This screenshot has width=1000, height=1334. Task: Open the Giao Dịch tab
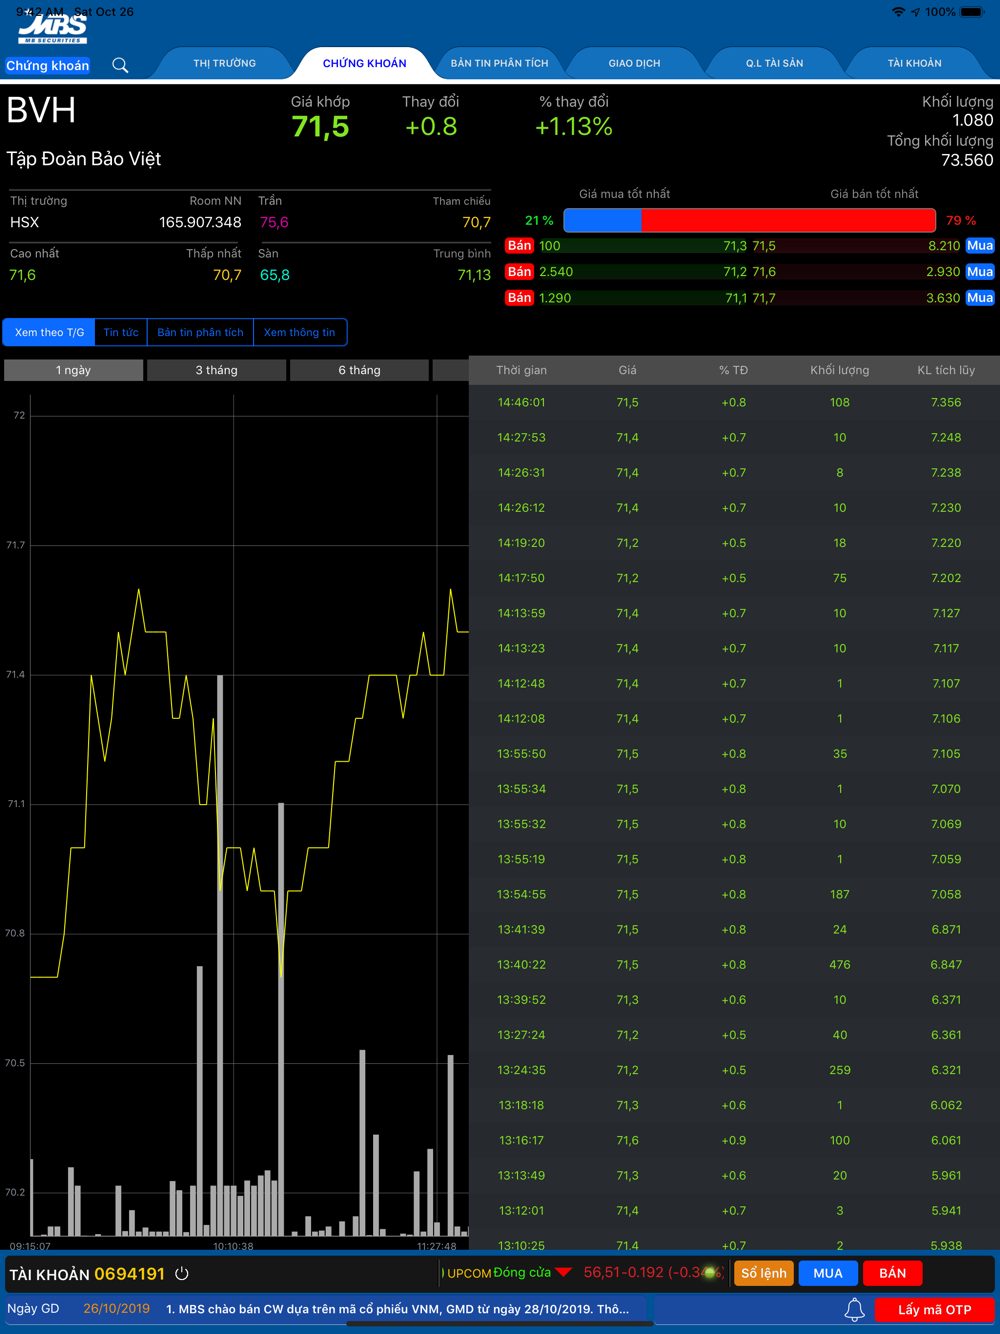pyautogui.click(x=634, y=63)
